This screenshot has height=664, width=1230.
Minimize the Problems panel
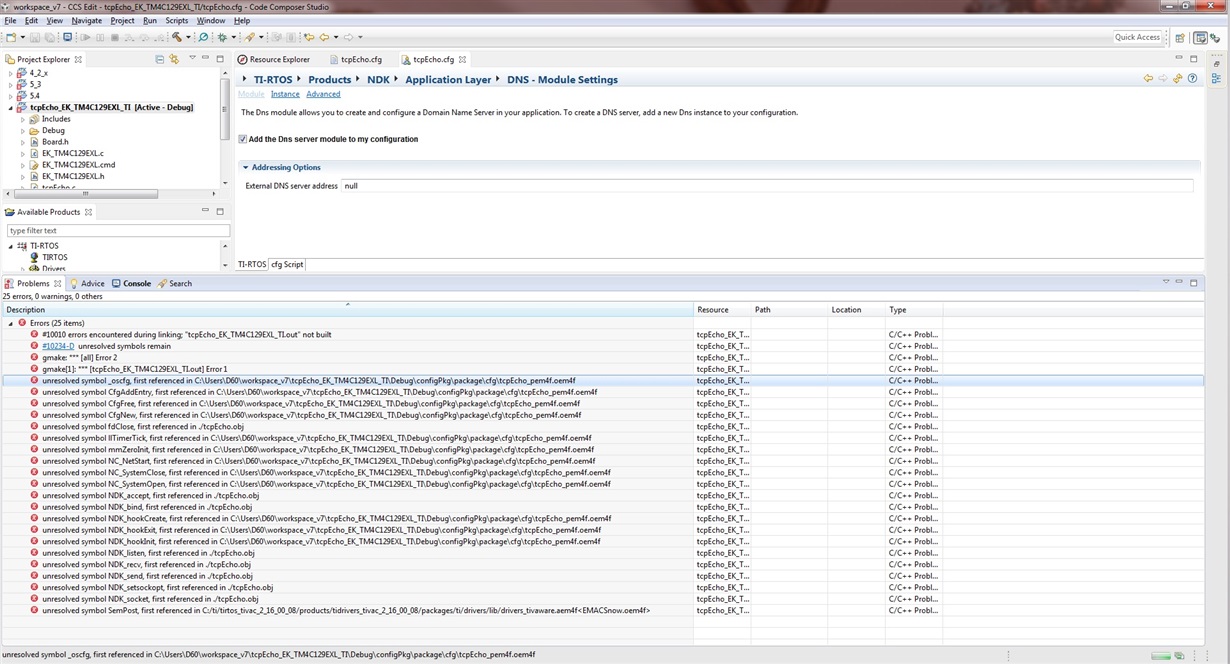click(x=1179, y=283)
